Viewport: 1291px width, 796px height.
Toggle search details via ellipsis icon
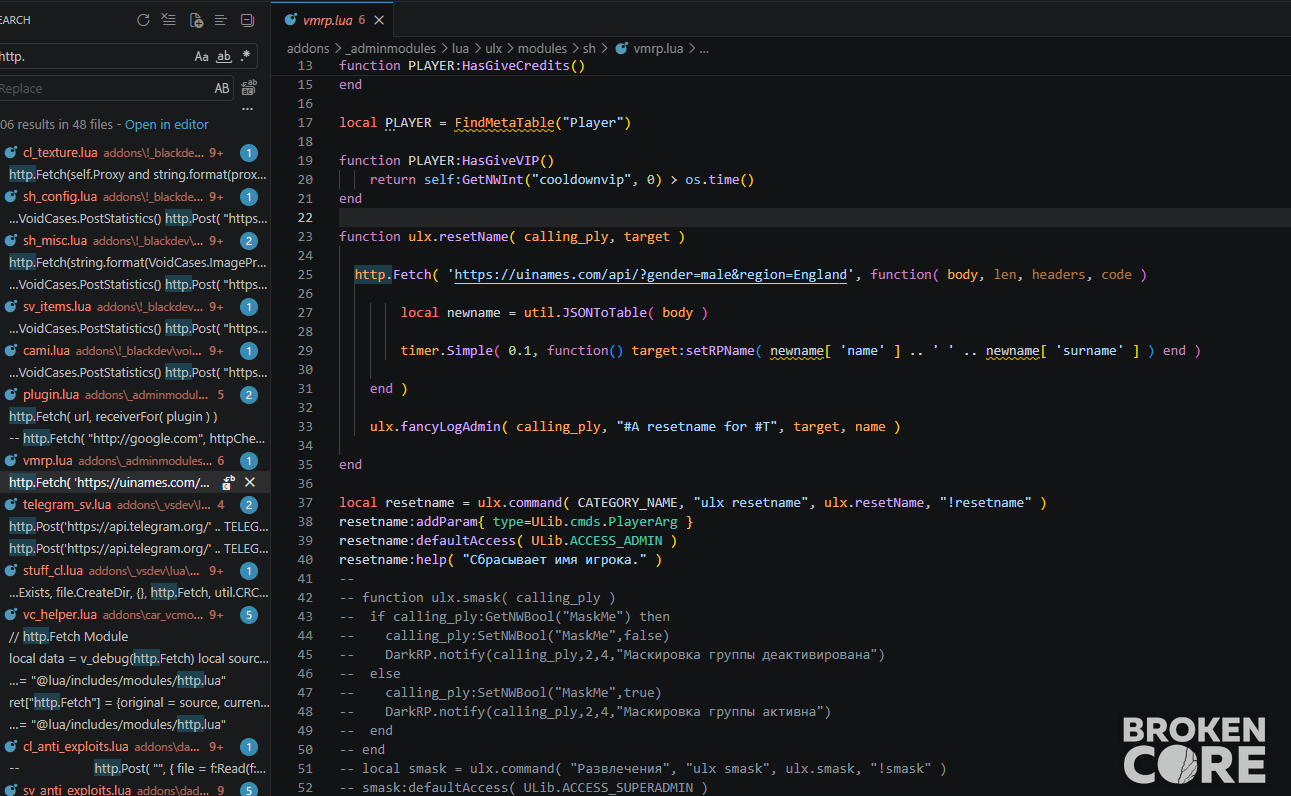[x=248, y=109]
